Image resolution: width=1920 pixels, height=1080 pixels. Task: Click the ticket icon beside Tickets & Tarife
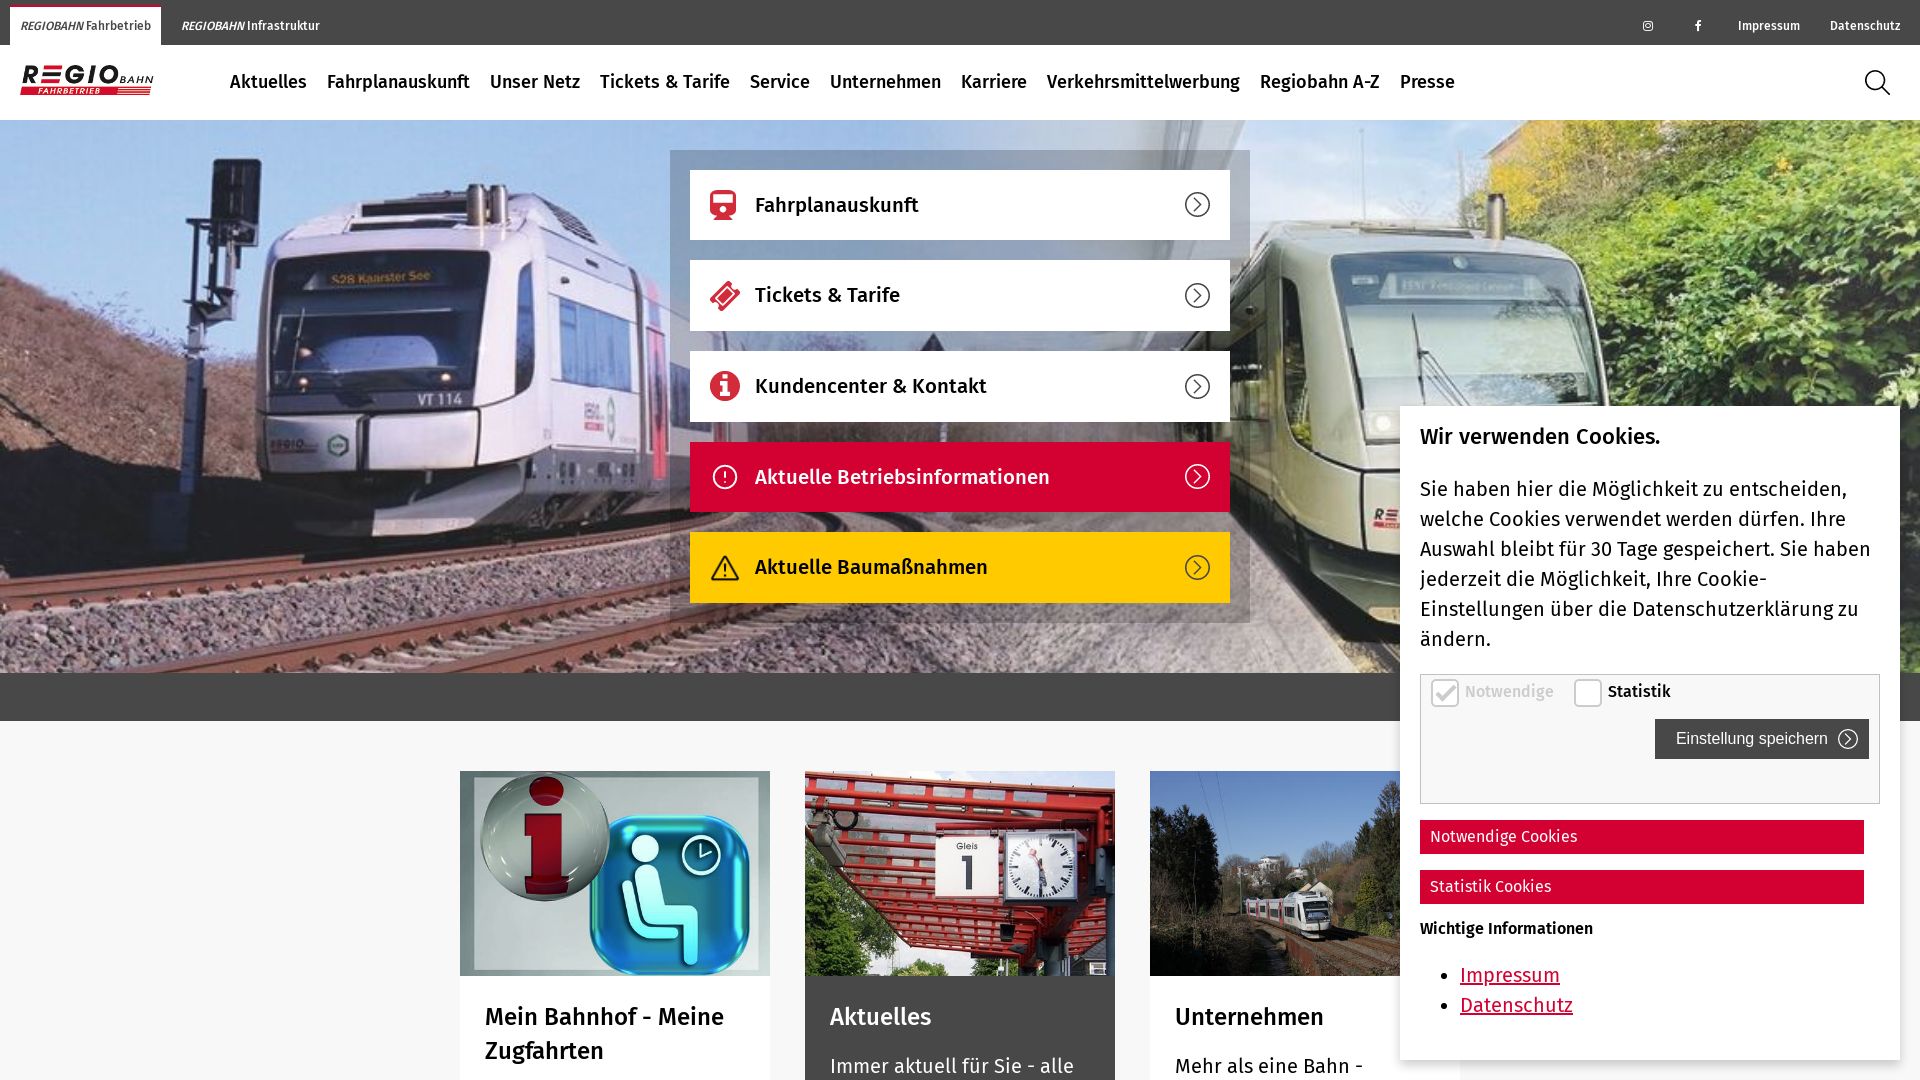click(x=725, y=296)
